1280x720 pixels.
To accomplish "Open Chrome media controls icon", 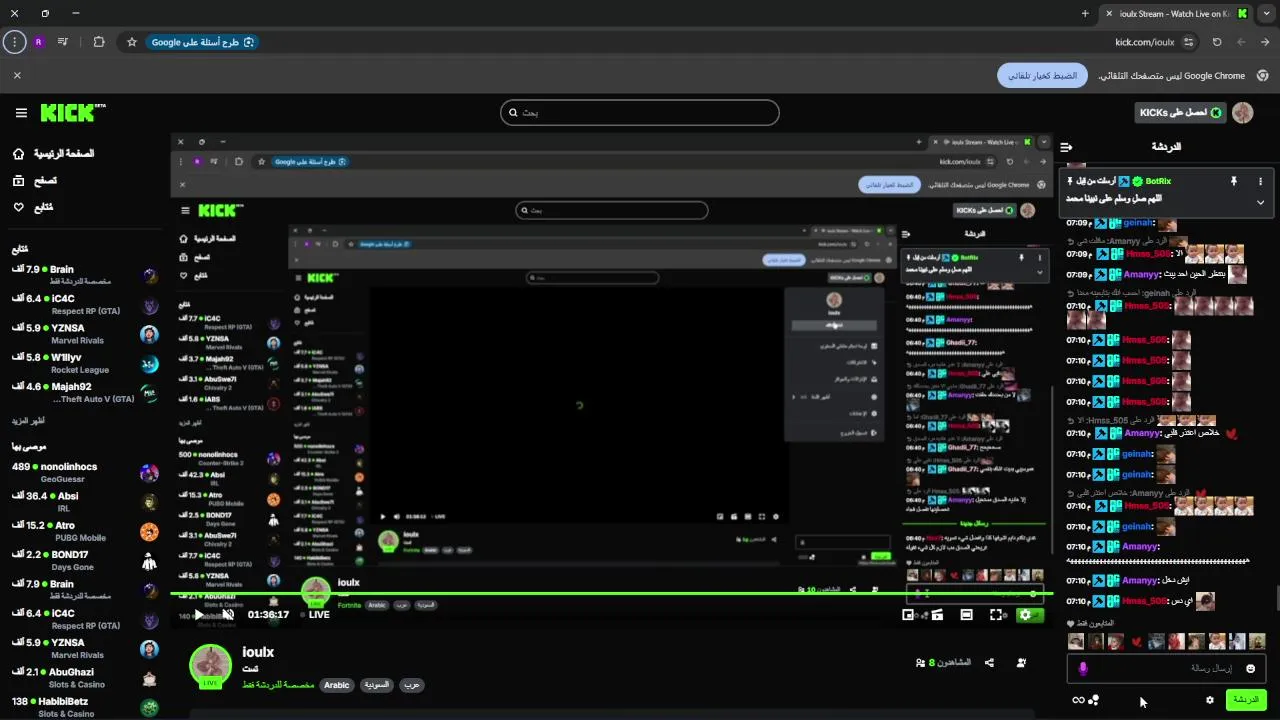I will (63, 42).
